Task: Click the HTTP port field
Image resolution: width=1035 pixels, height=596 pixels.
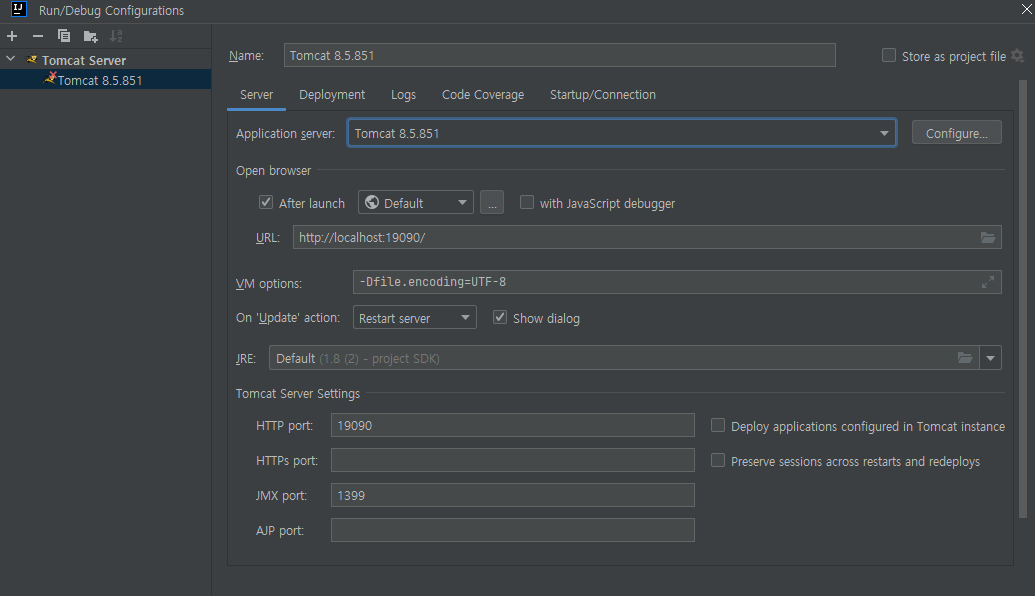Action: pos(513,426)
